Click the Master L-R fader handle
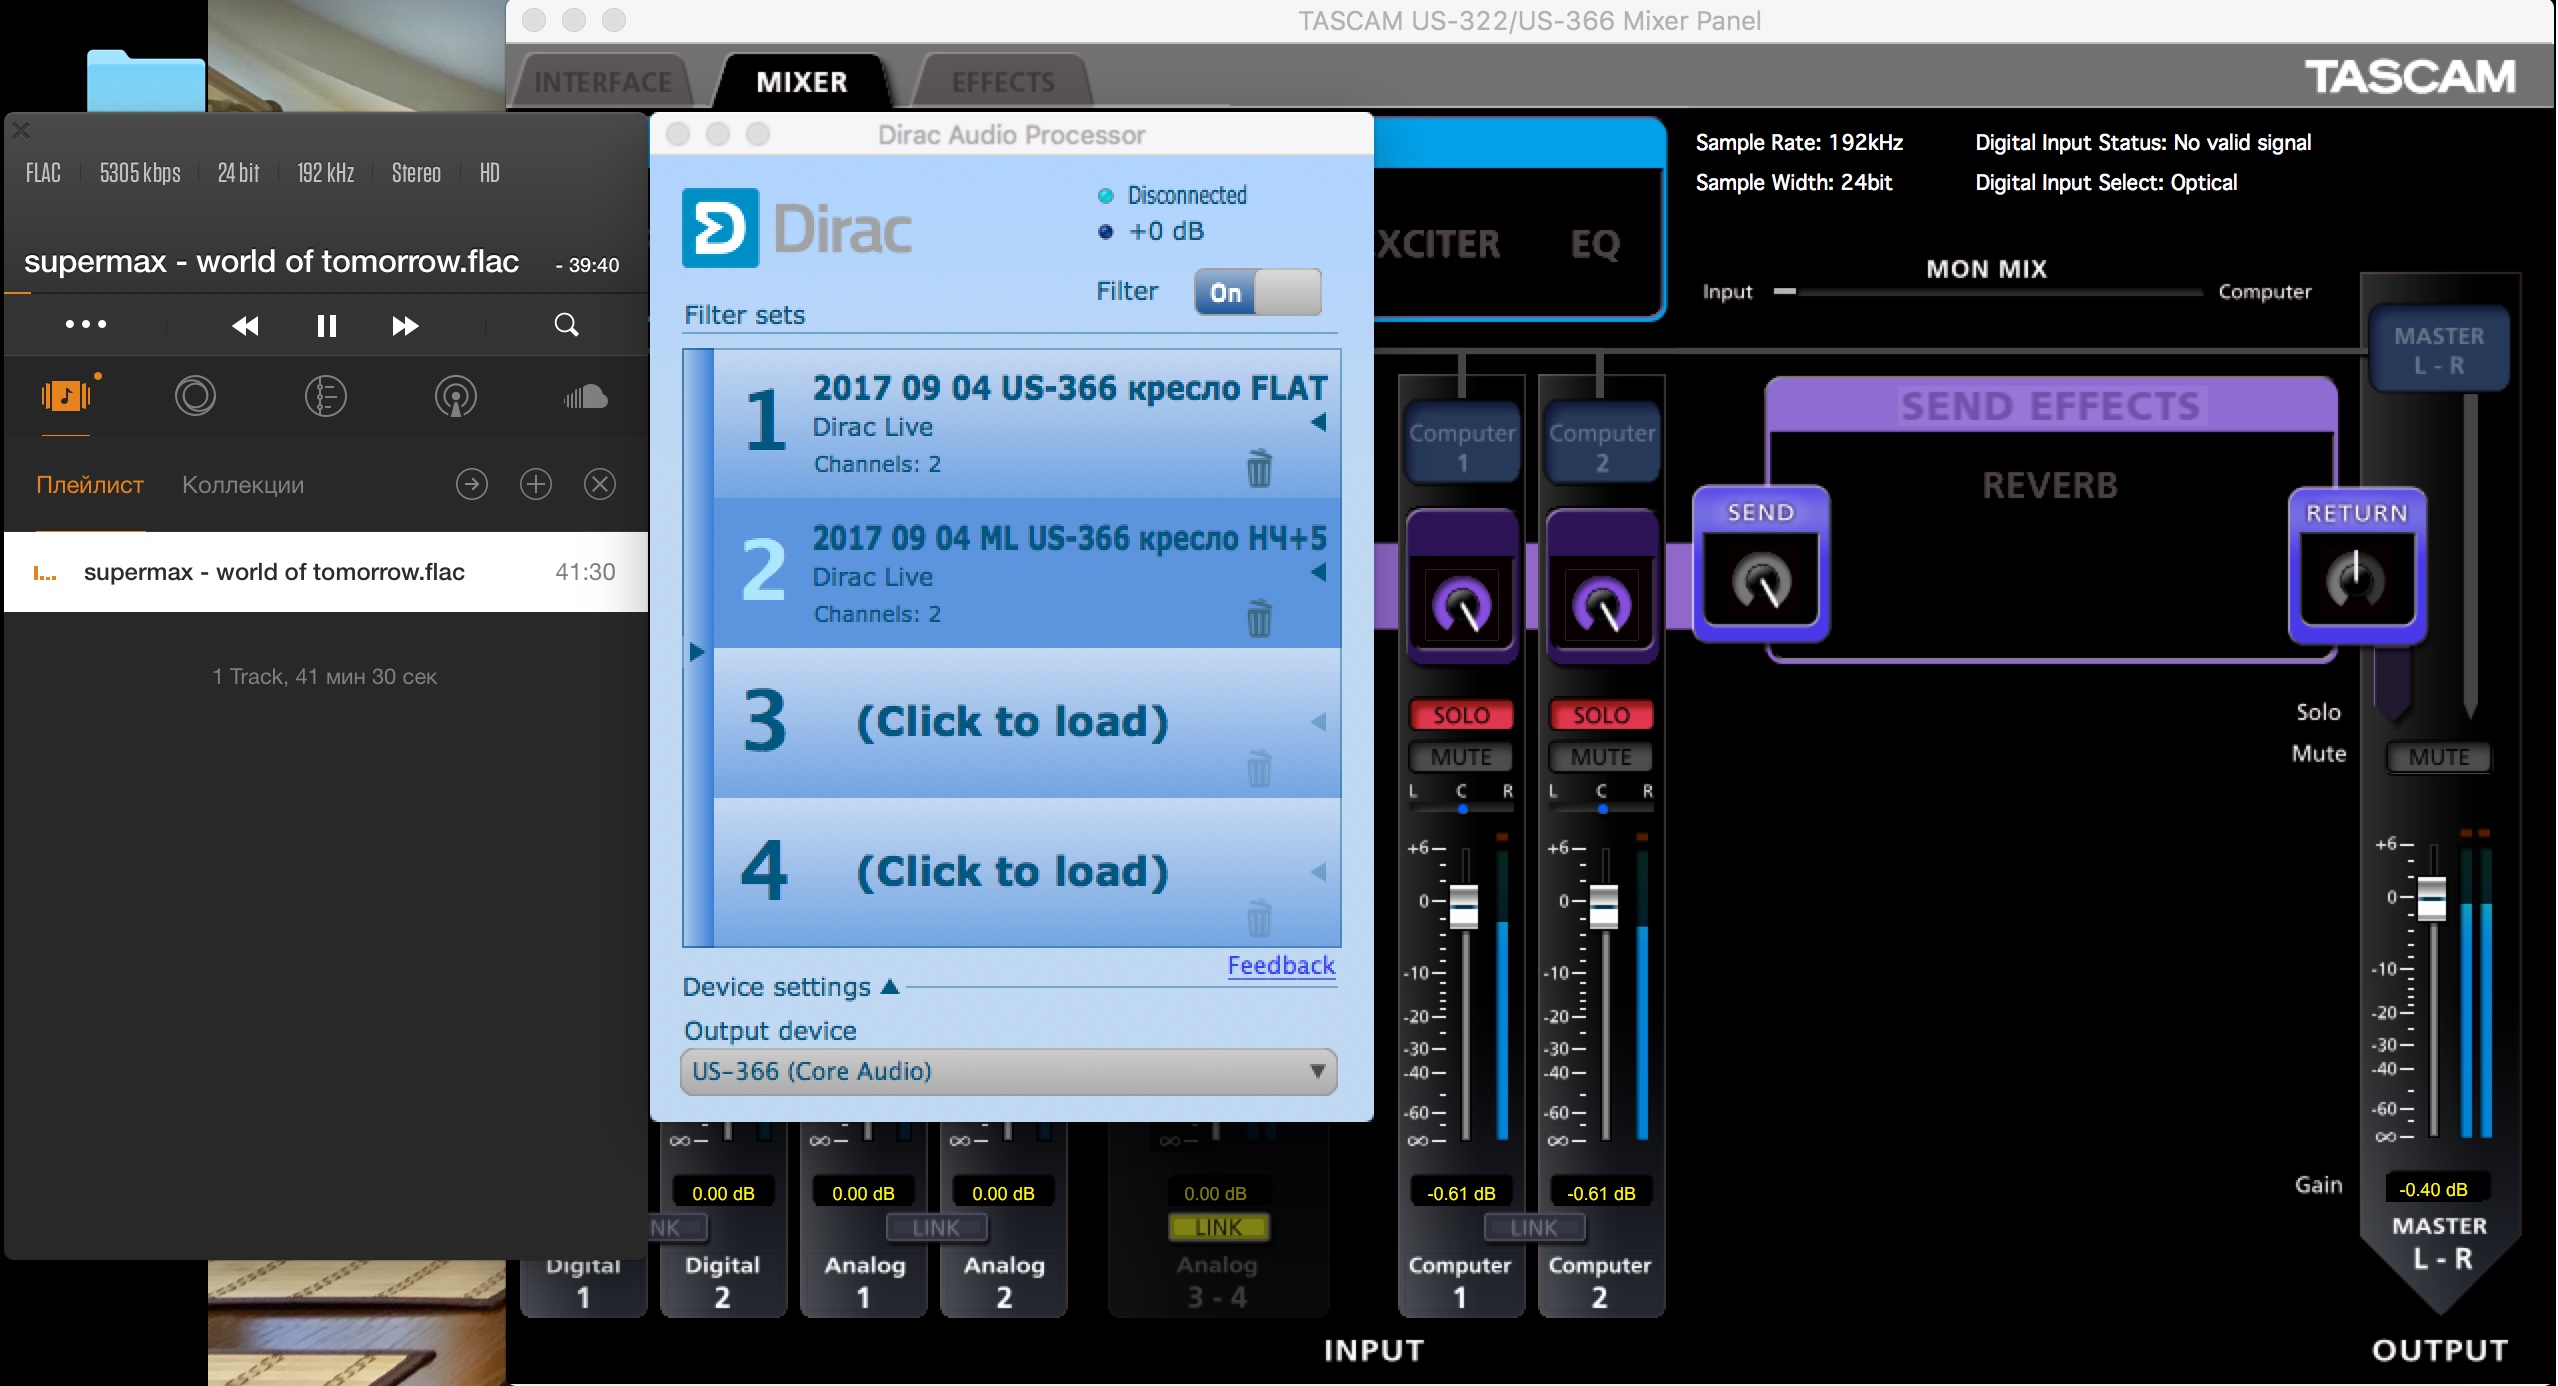The width and height of the screenshot is (2558, 1386). pyautogui.click(x=2431, y=897)
